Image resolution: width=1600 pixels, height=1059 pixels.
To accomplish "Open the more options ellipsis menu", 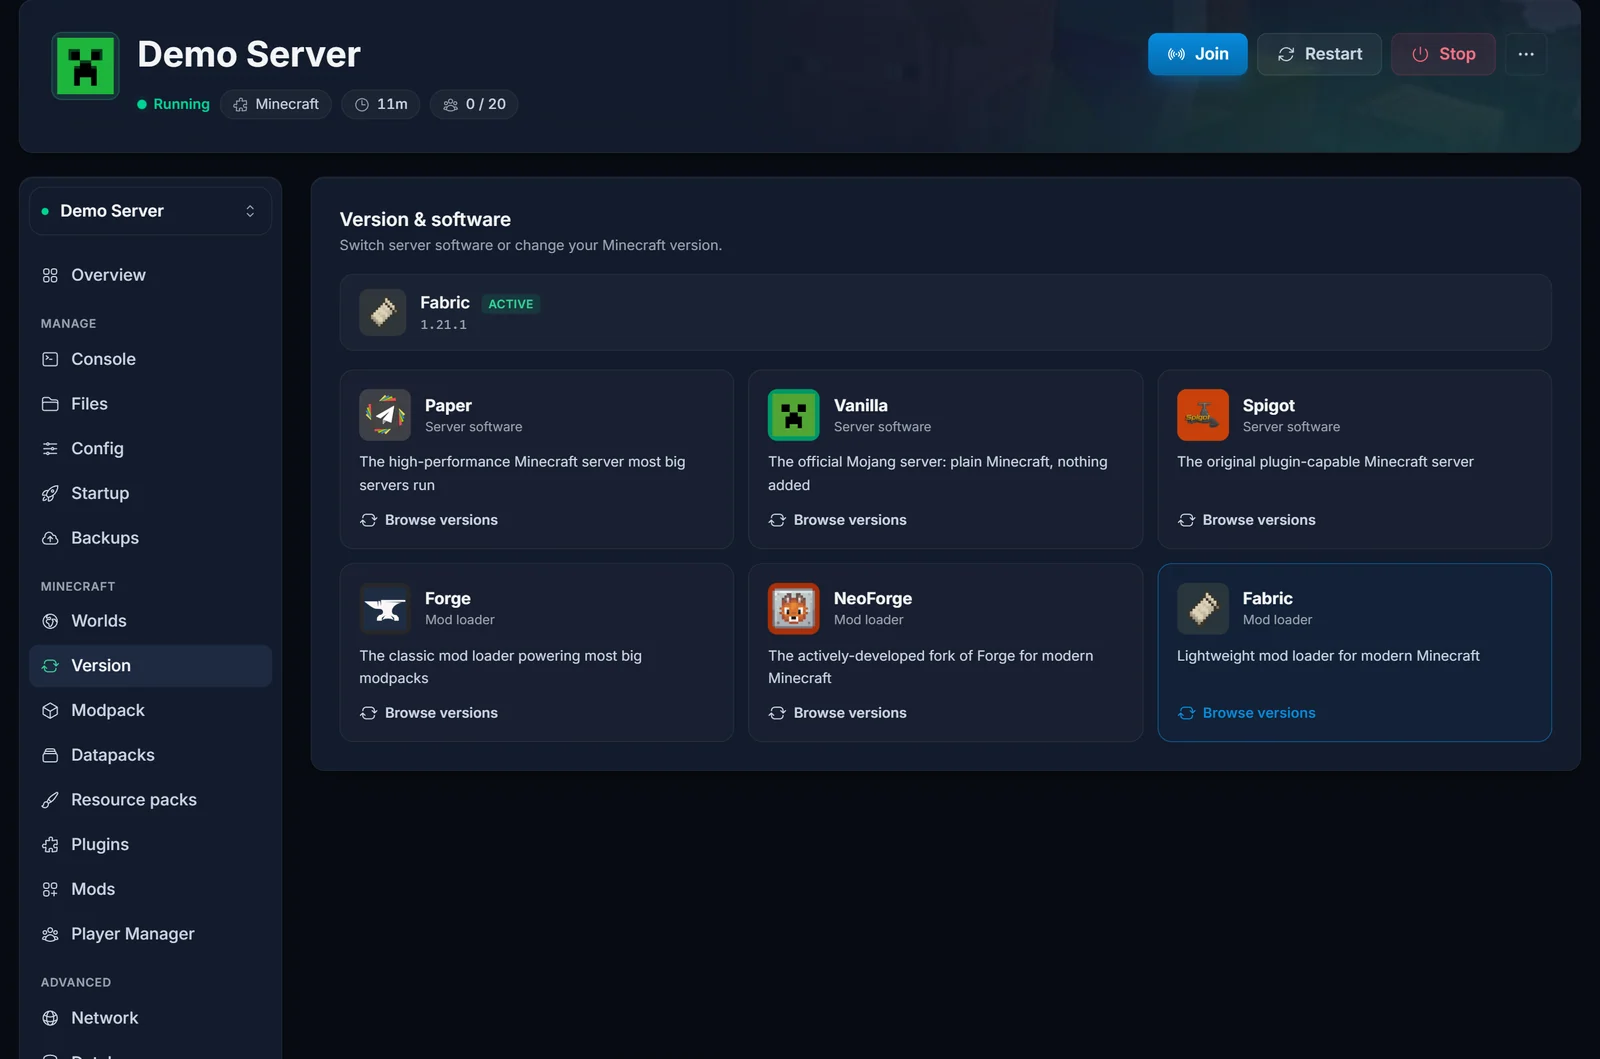I will 1526,54.
